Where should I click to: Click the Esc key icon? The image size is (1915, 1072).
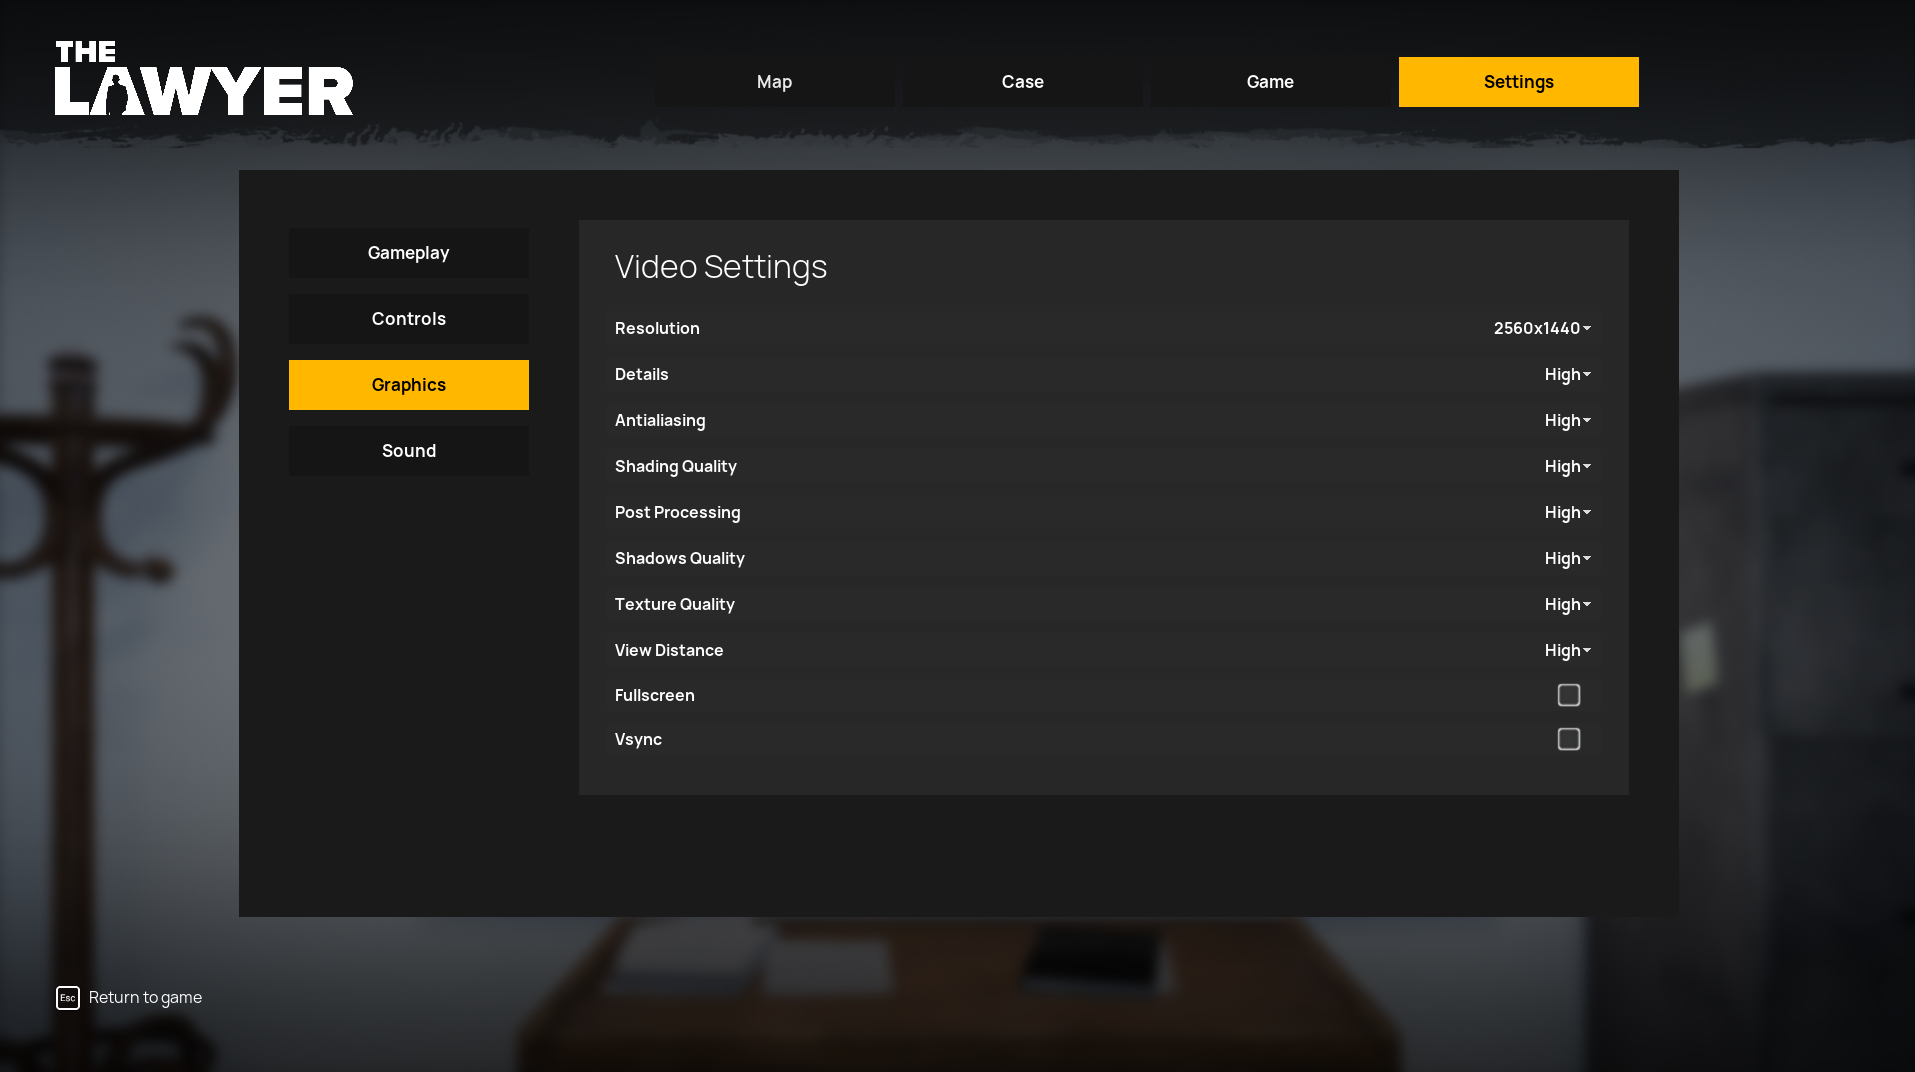coord(68,998)
